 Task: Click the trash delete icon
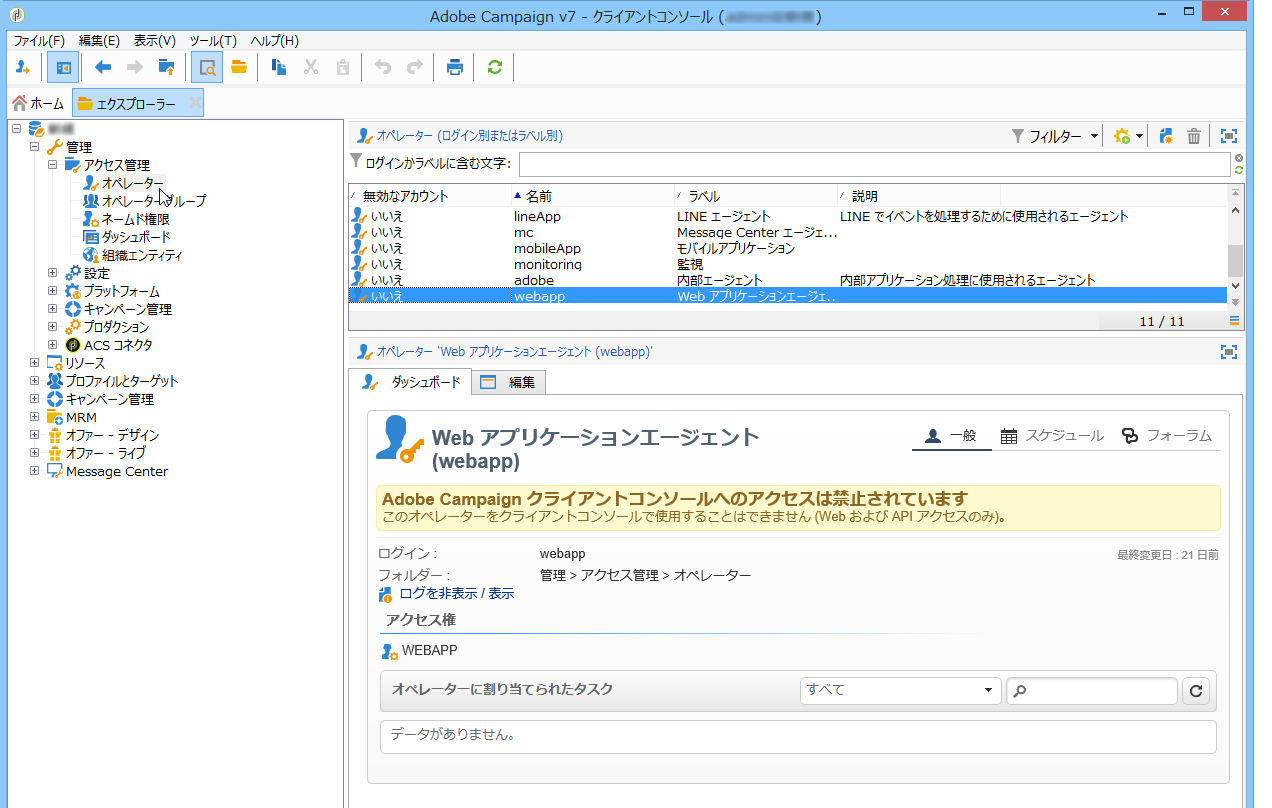pyautogui.click(x=1193, y=136)
